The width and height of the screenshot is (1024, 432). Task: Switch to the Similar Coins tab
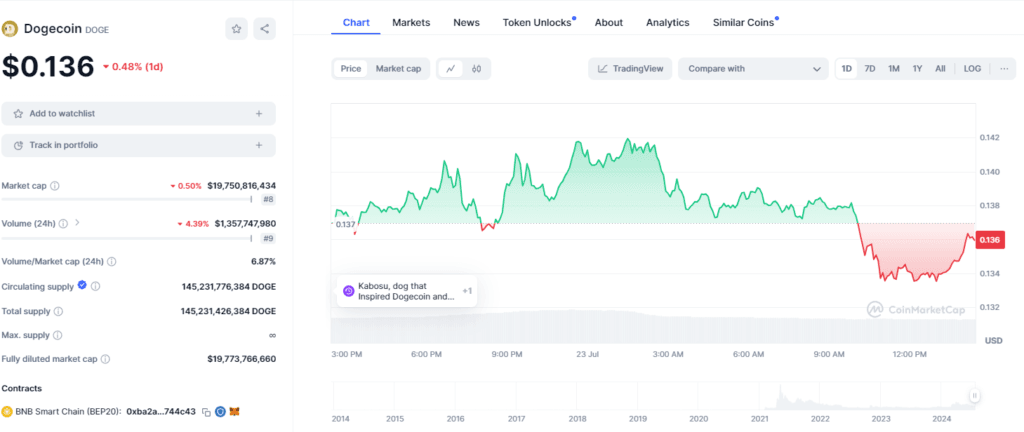pyautogui.click(x=743, y=22)
